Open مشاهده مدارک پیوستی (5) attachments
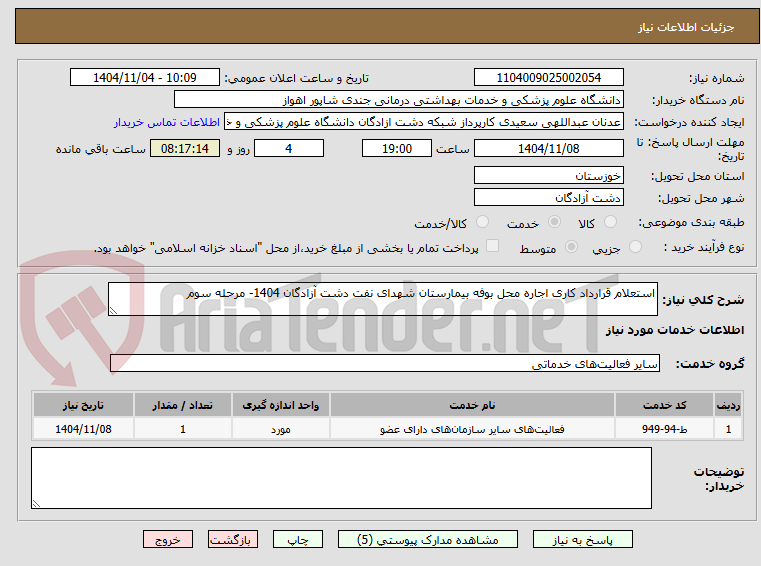This screenshot has width=761, height=566. point(428,539)
